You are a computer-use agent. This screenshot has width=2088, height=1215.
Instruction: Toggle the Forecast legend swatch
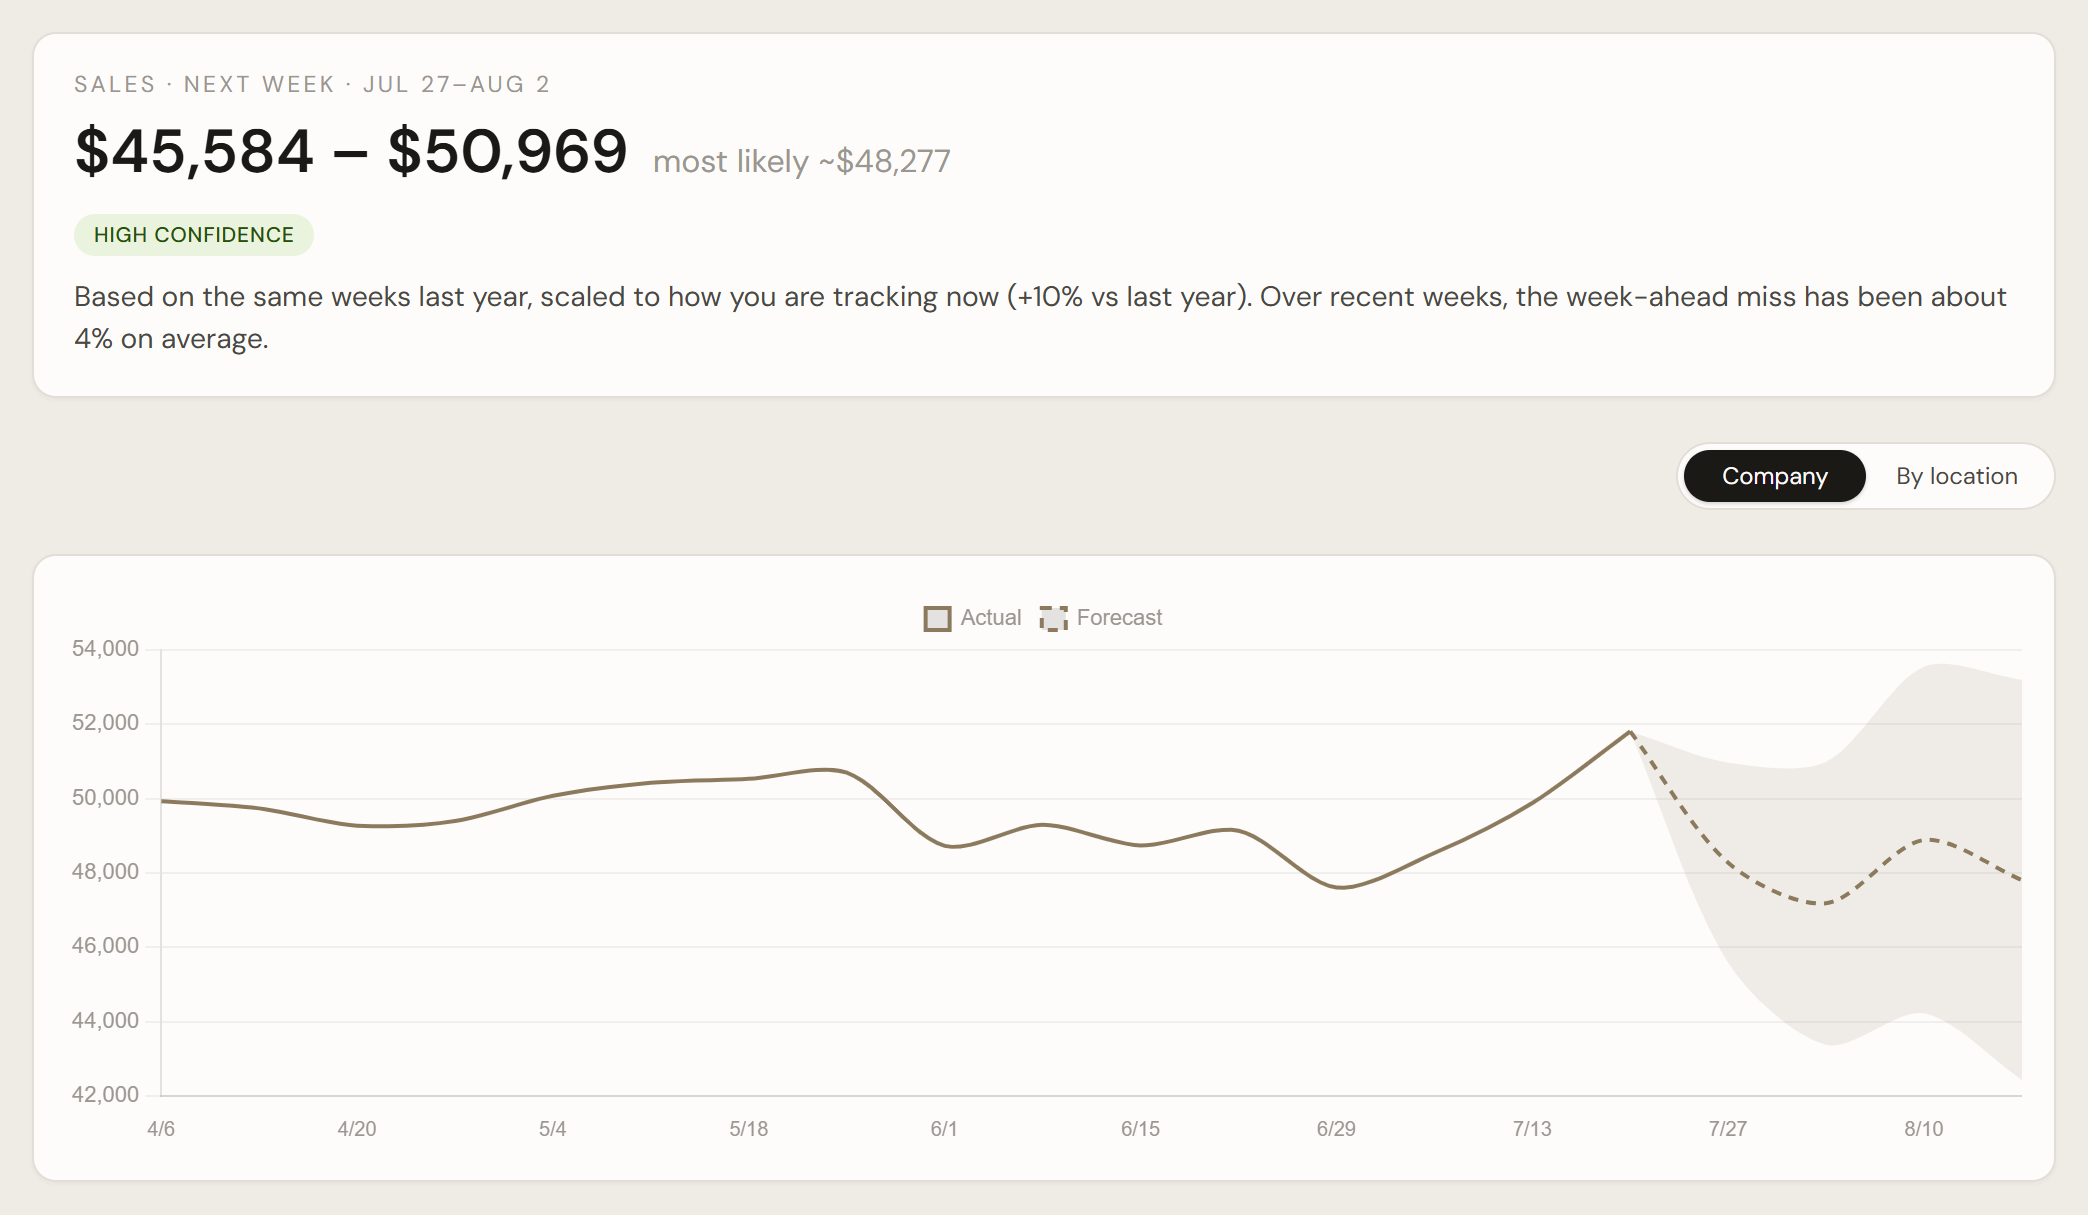pyautogui.click(x=1053, y=618)
